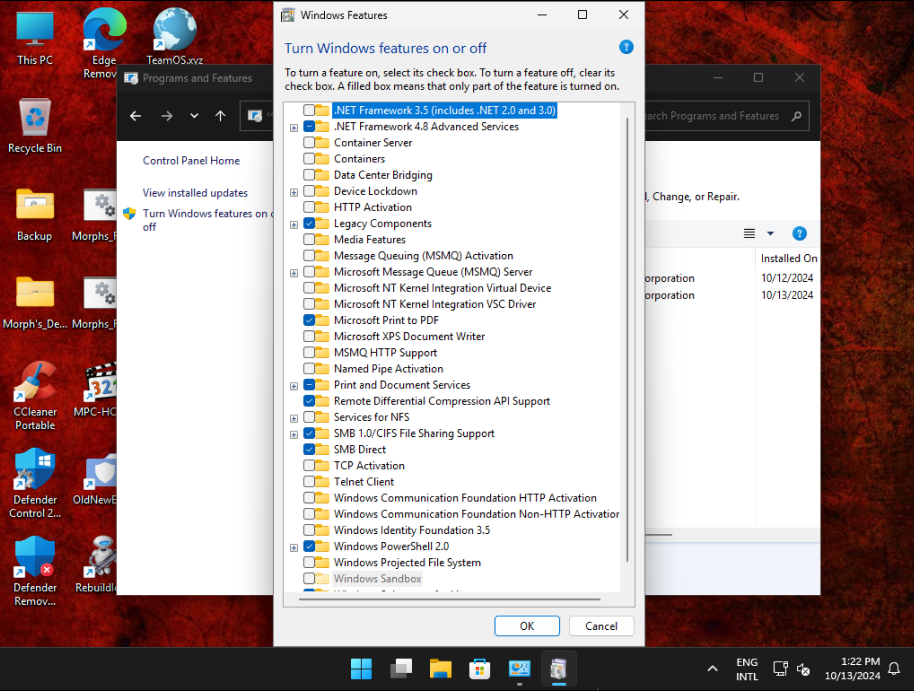Uncheck Microsoft Print to PDF
This screenshot has height=691, width=914.
309,320
